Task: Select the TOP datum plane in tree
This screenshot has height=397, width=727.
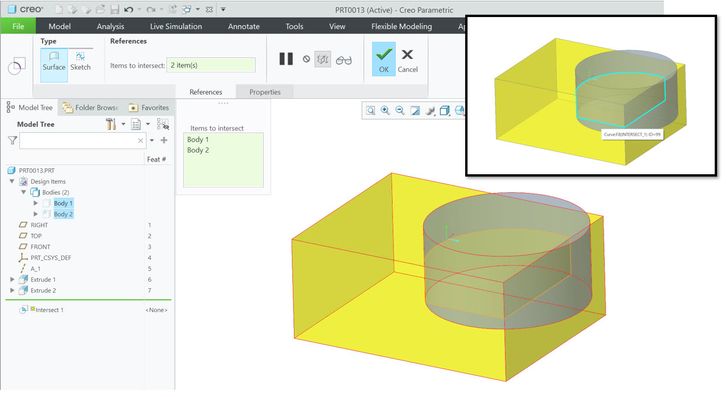Action: click(36, 236)
